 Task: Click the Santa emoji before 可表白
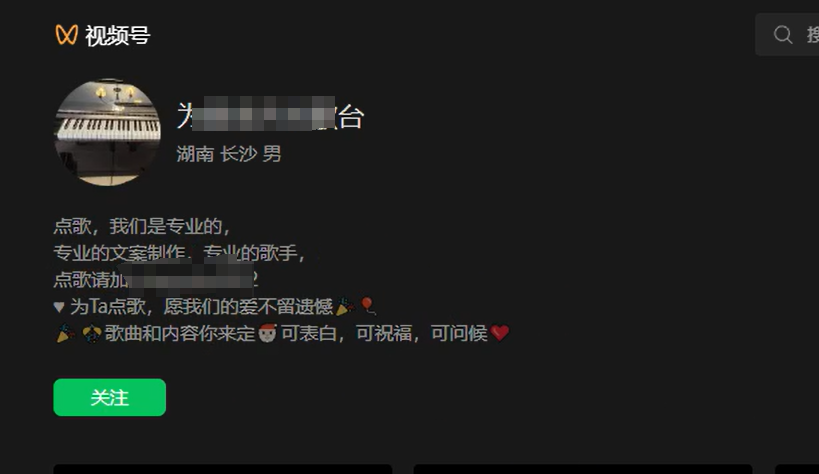(x=267, y=333)
